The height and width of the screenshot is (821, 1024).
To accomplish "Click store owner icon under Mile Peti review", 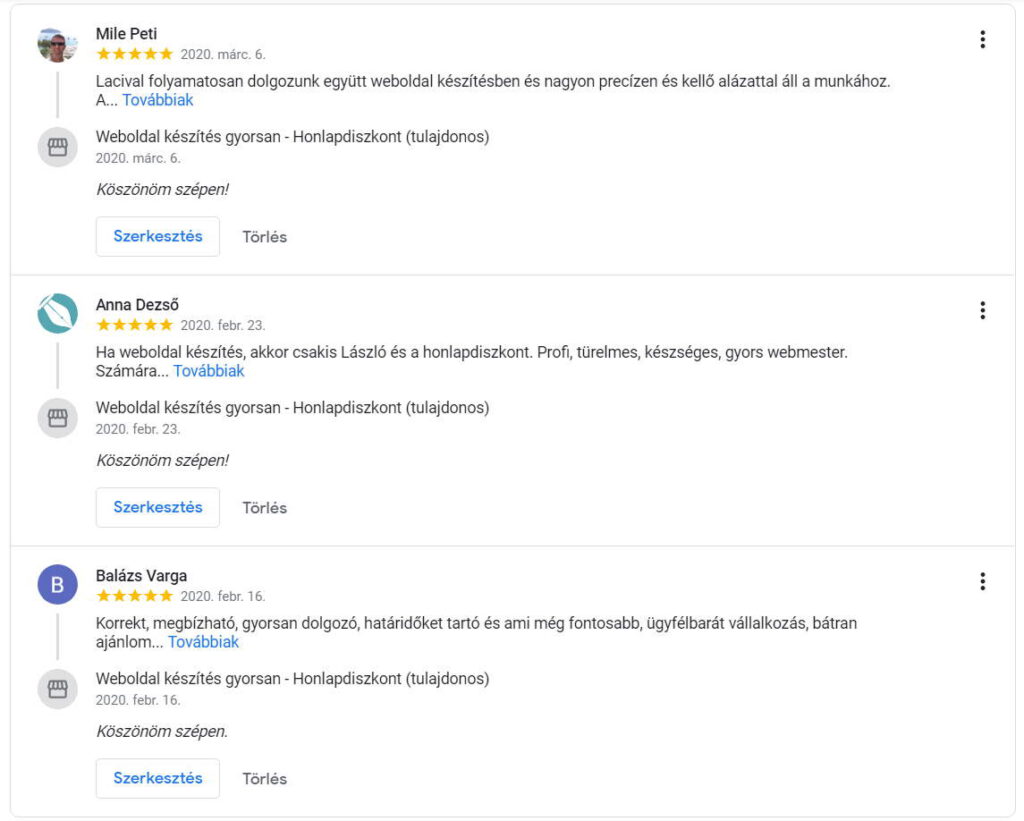I will click(57, 147).
